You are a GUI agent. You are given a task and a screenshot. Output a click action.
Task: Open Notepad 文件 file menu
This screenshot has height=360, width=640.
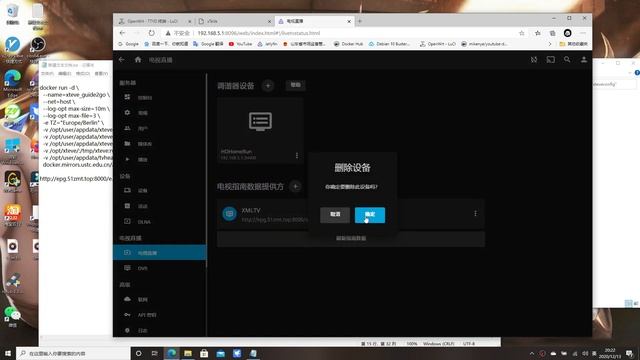click(47, 73)
